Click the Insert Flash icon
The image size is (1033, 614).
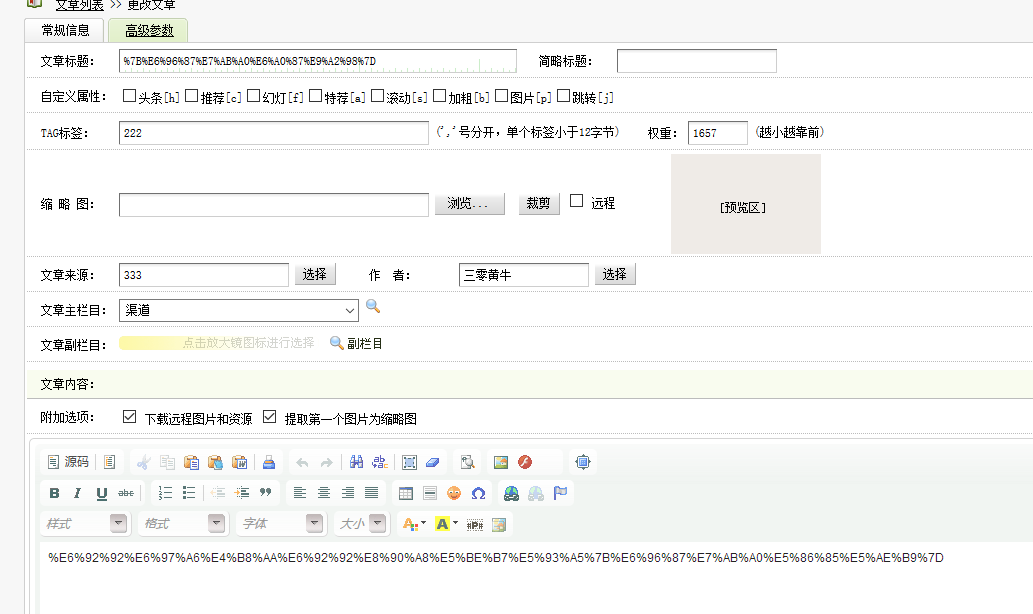pyautogui.click(x=525, y=461)
